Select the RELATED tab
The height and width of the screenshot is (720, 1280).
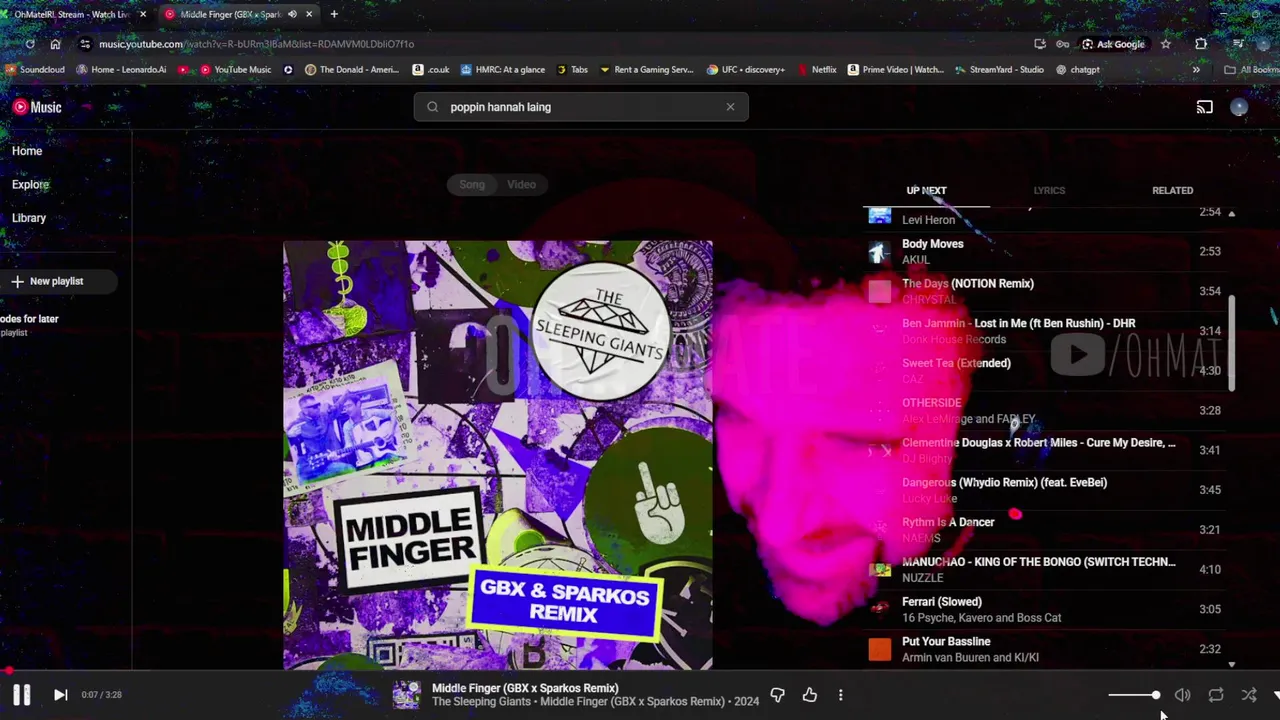point(1172,190)
